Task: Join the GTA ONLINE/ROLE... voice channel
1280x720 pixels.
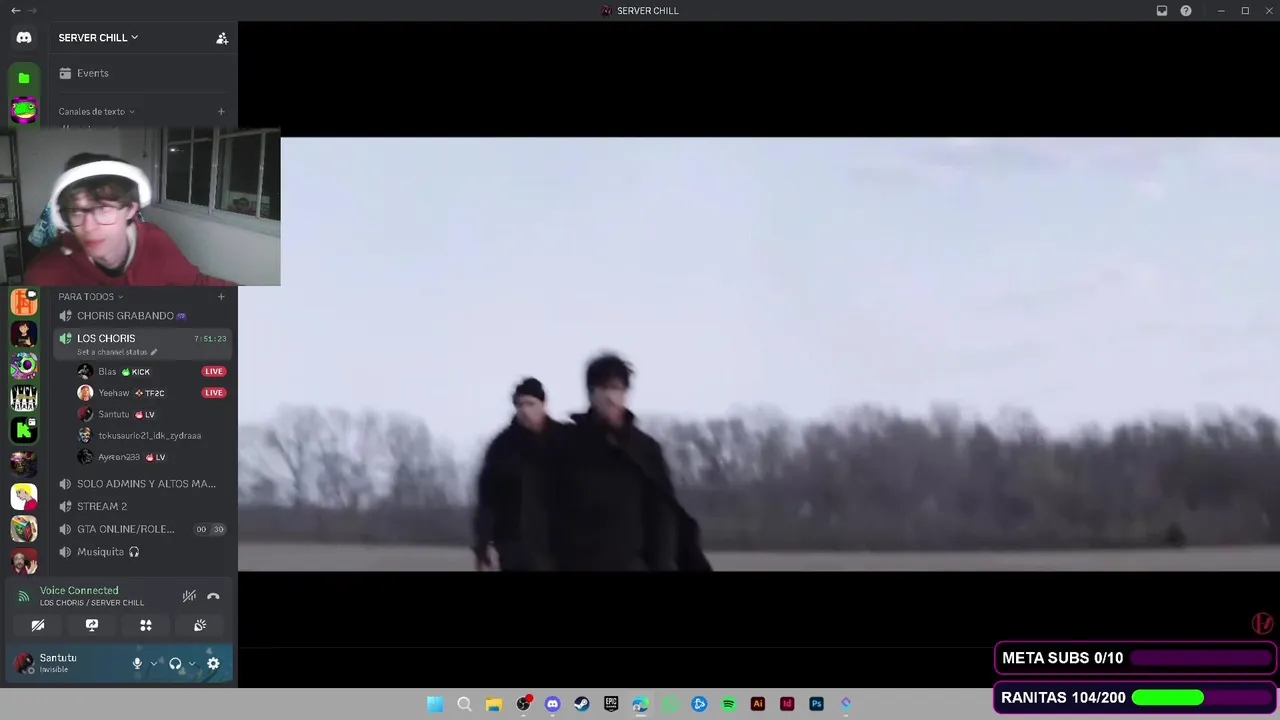Action: [142, 529]
